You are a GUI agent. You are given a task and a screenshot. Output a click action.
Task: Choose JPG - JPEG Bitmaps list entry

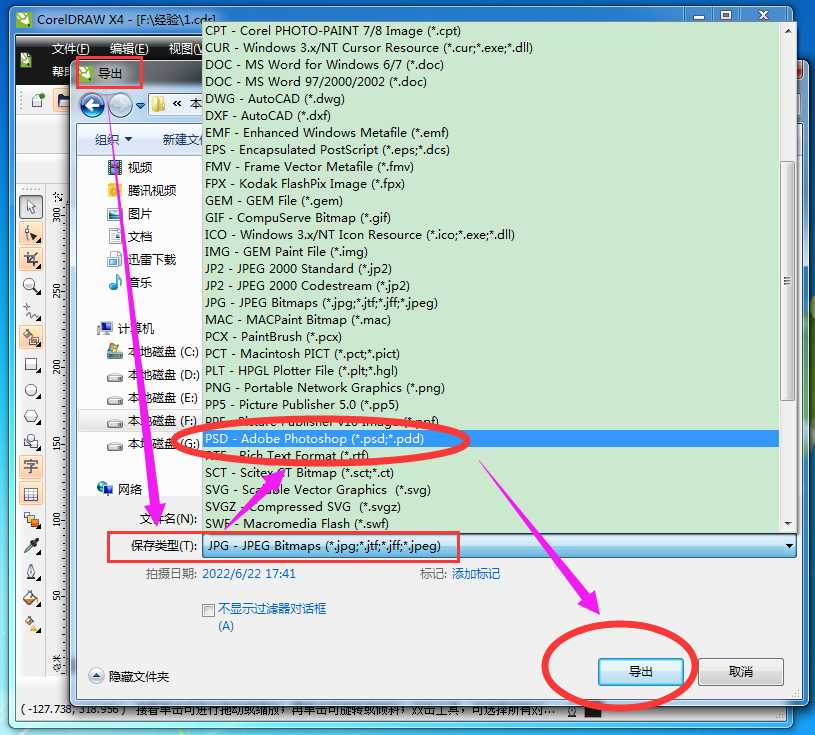pos(491,303)
